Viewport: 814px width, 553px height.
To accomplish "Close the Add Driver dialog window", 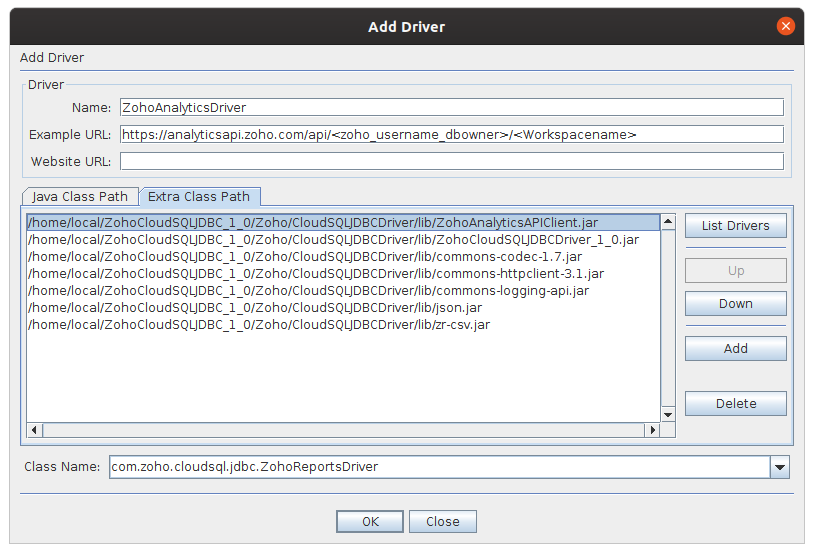I will pos(786,27).
